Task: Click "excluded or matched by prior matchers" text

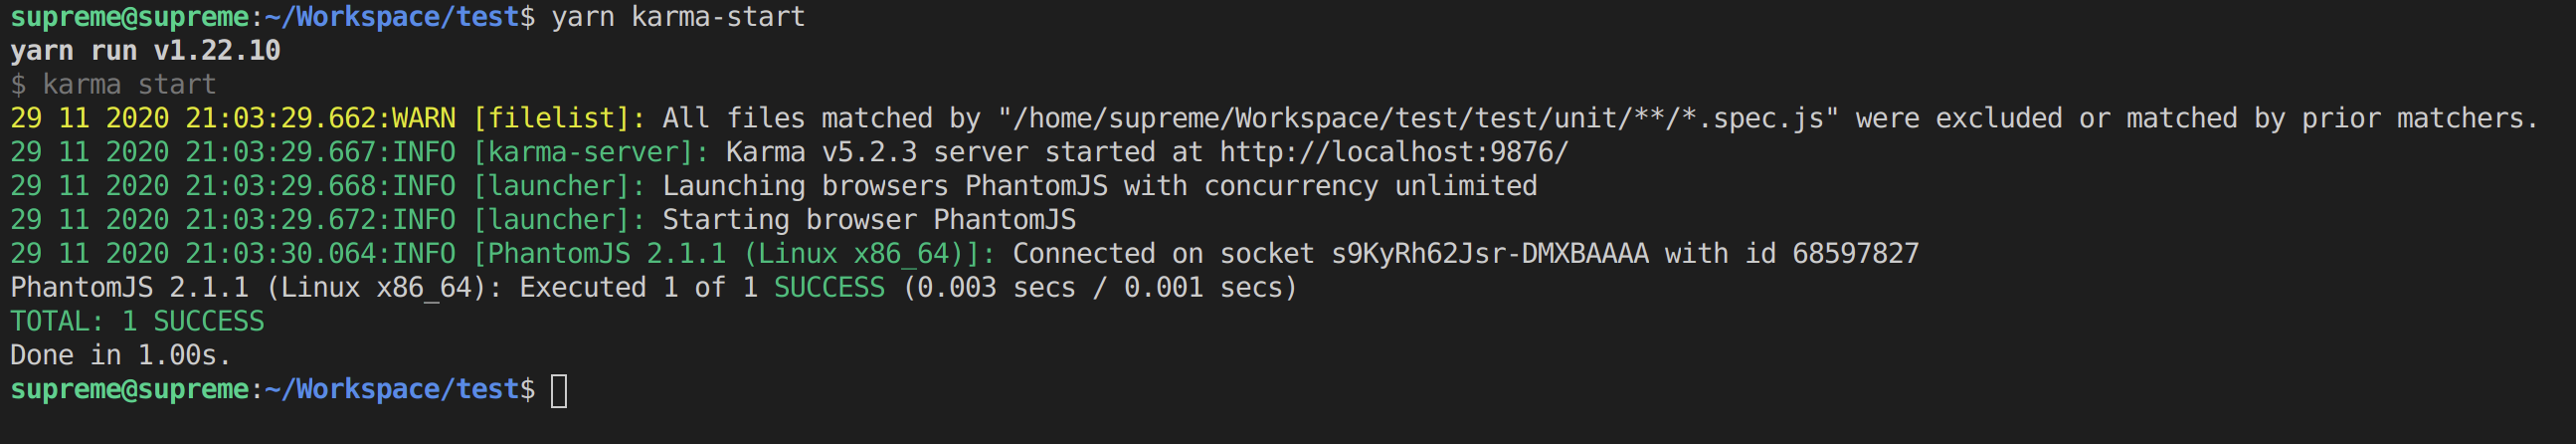Action: pyautogui.click(x=2236, y=118)
